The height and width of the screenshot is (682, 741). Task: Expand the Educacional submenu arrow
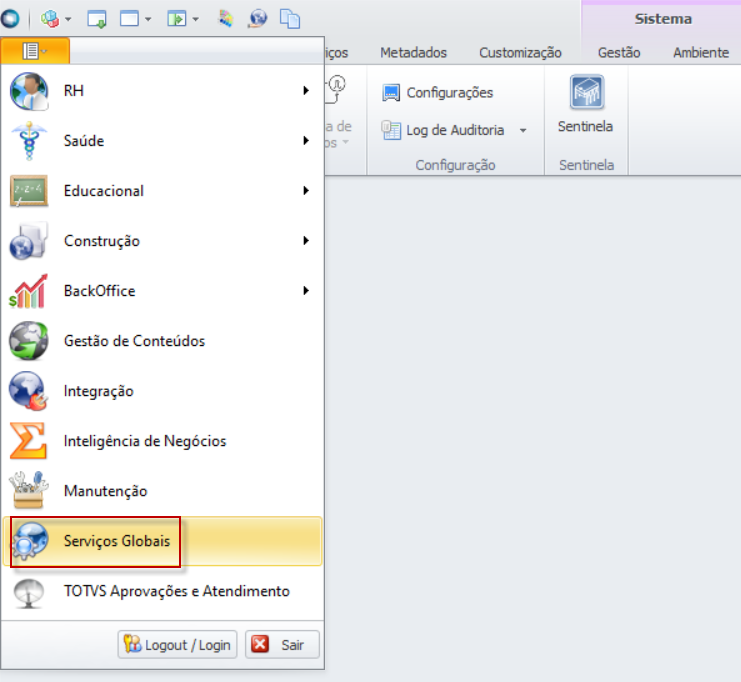coord(306,190)
